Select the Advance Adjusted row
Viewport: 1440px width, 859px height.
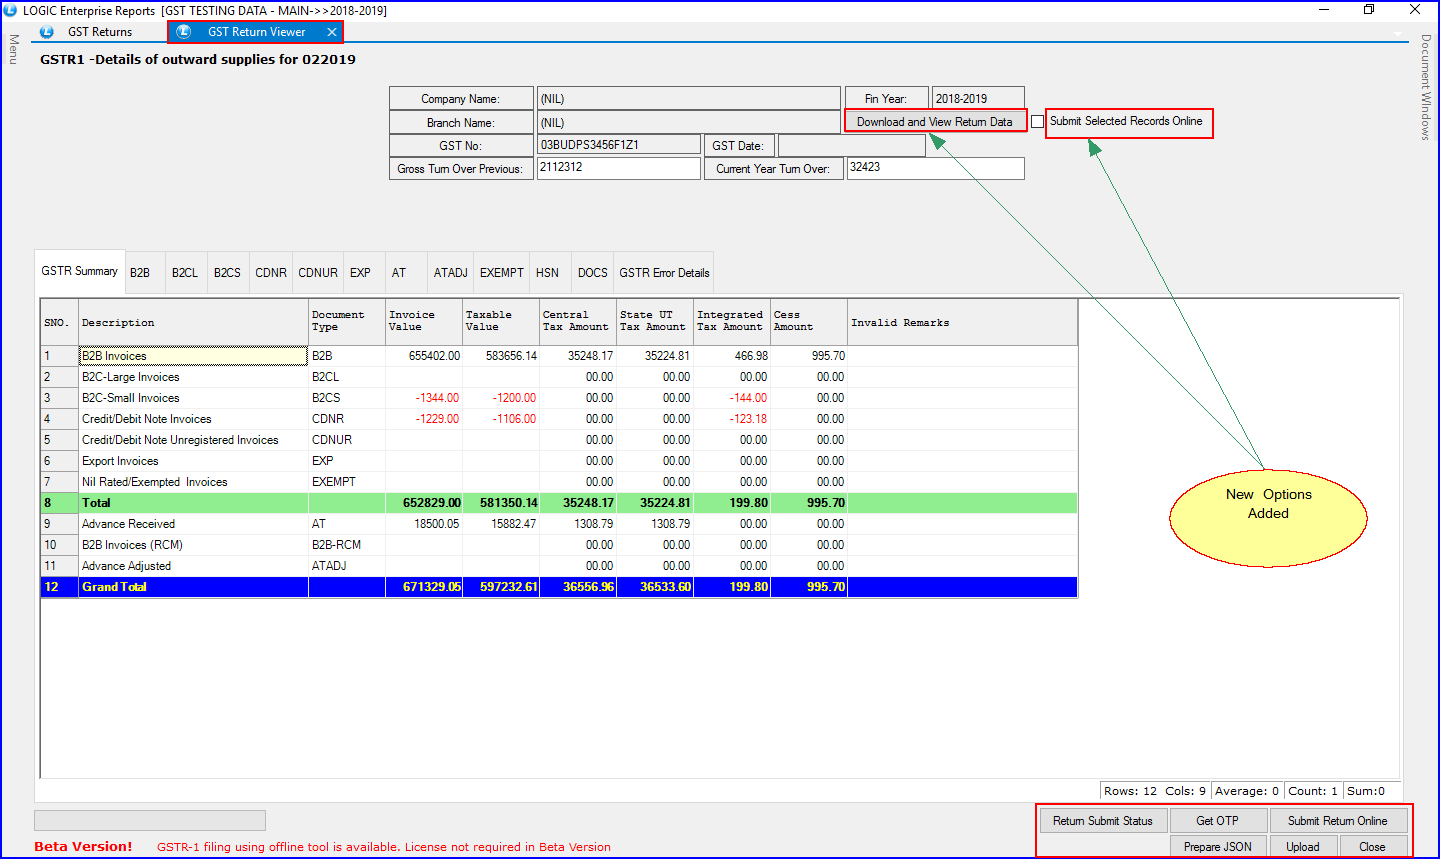[559, 566]
